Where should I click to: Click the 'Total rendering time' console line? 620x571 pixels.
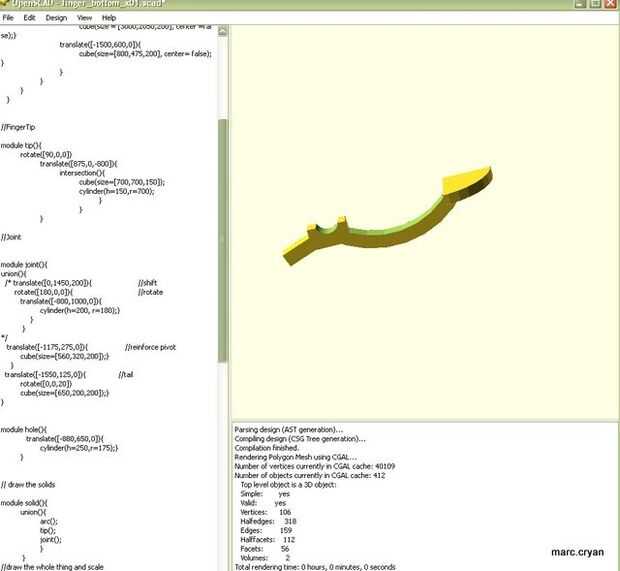click(x=315, y=567)
